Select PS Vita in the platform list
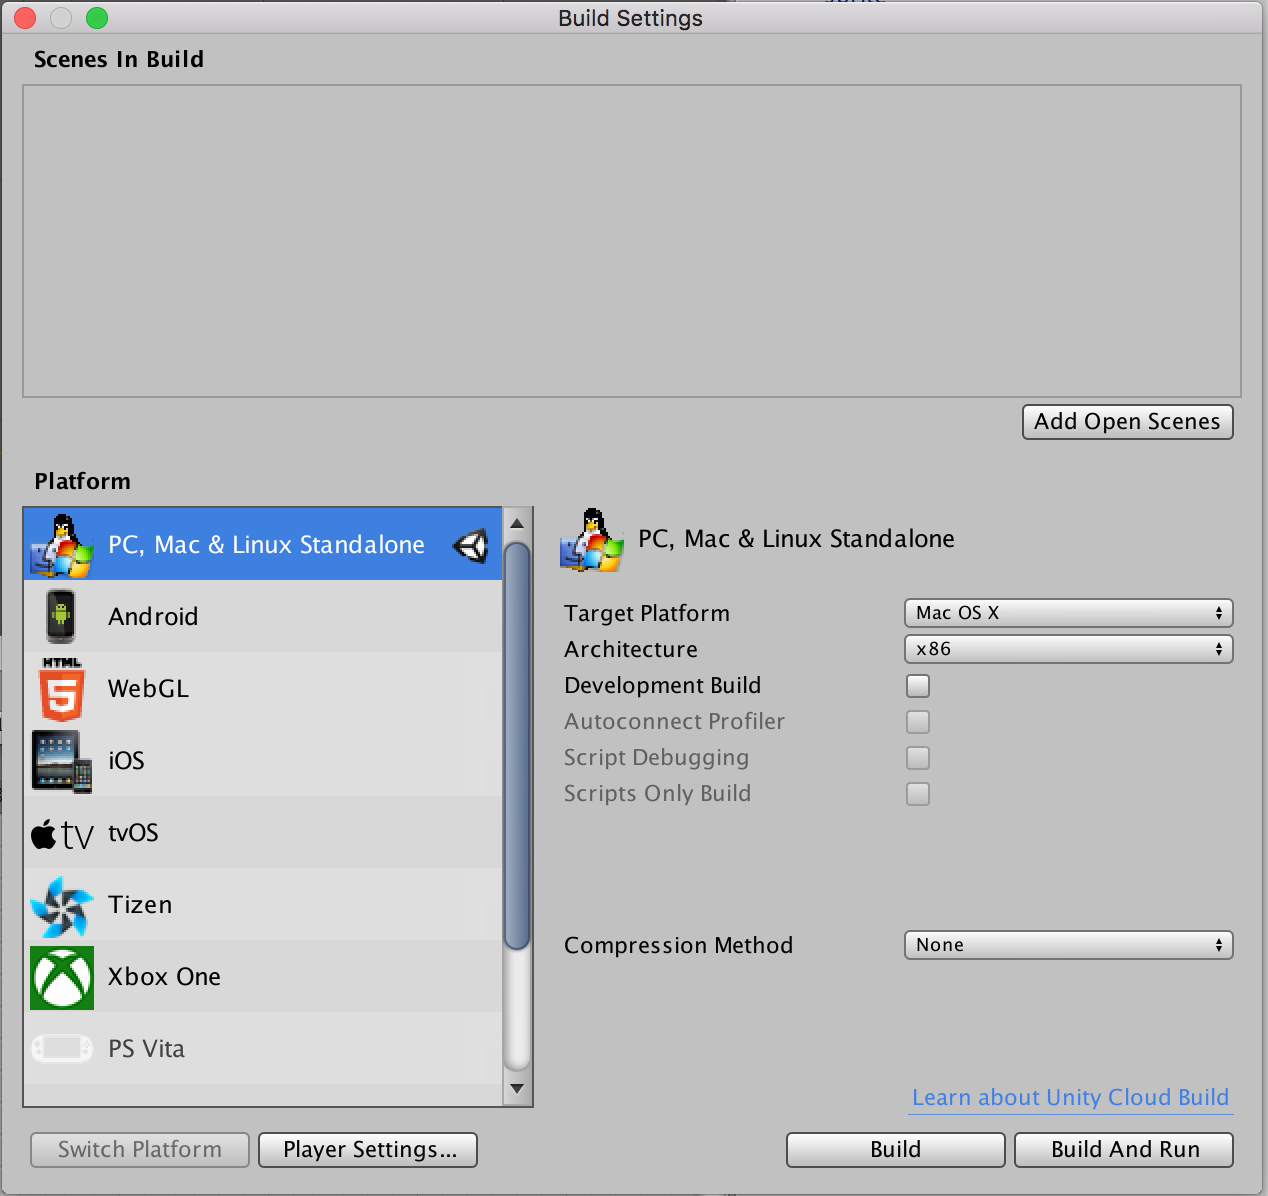The height and width of the screenshot is (1196, 1268). [x=263, y=1048]
